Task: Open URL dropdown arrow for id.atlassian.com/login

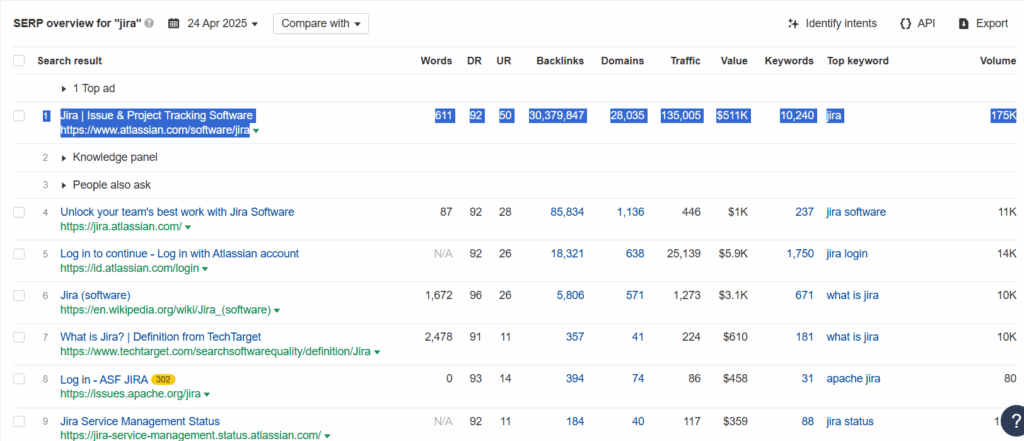Action: point(205,269)
